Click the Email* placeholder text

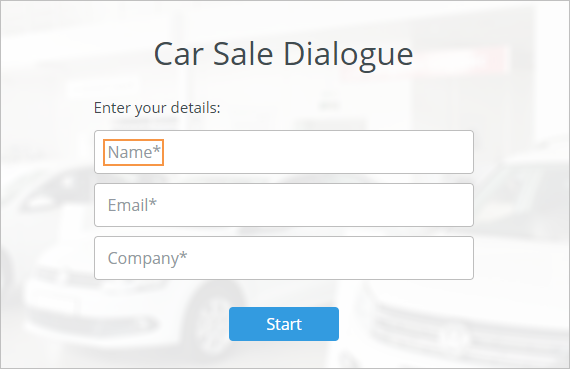click(x=132, y=205)
